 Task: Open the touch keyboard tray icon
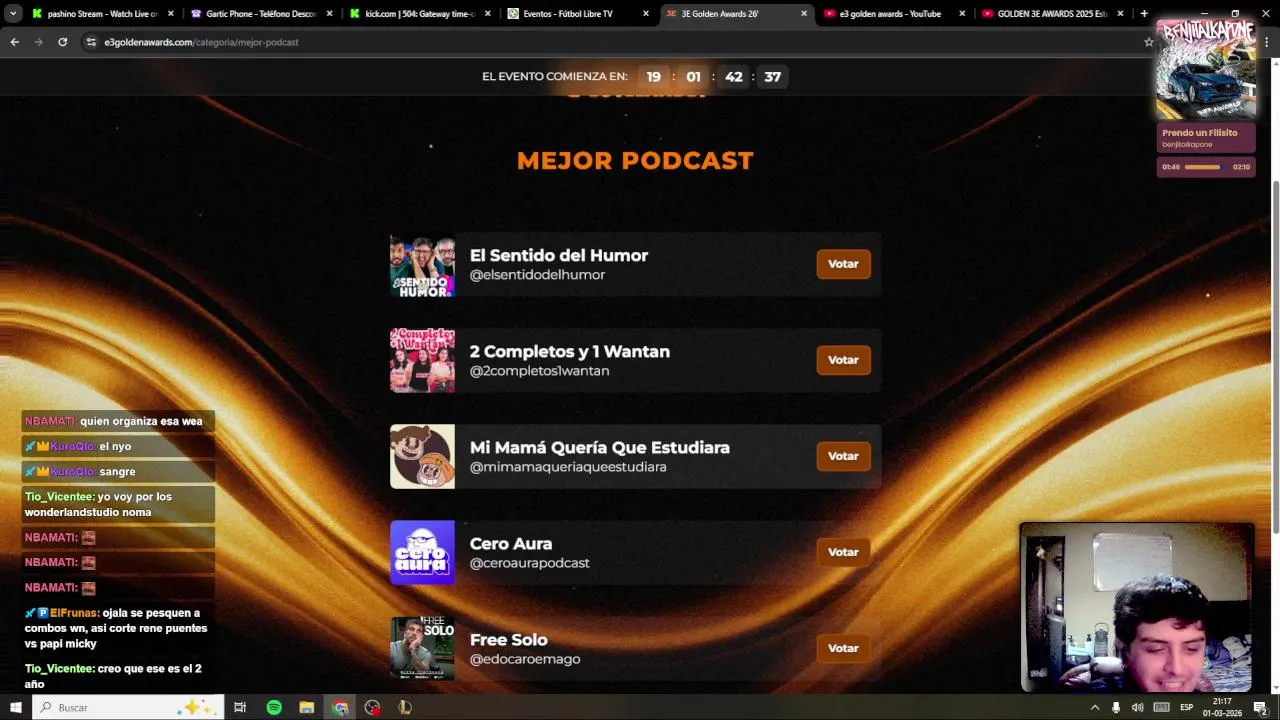tap(1161, 707)
